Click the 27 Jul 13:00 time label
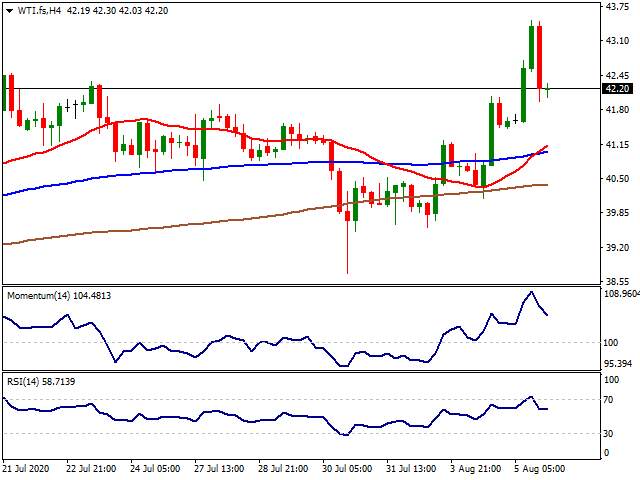Image resolution: width=640 pixels, height=480 pixels. coord(219,468)
